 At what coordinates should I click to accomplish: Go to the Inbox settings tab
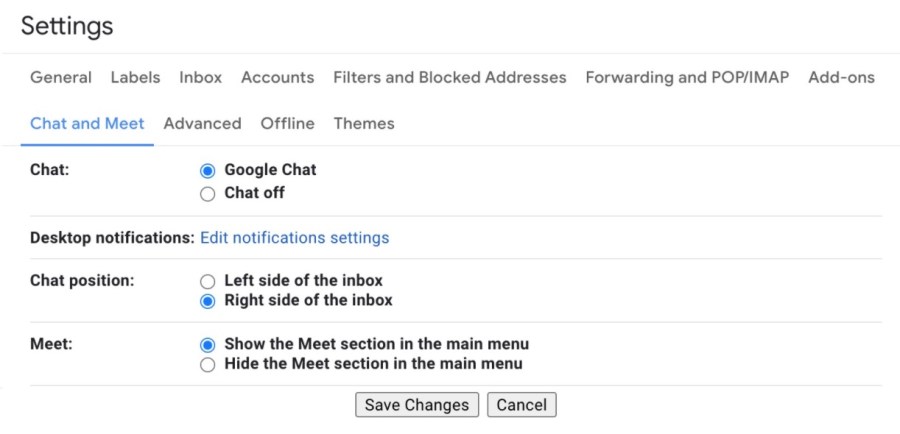pyautogui.click(x=200, y=77)
